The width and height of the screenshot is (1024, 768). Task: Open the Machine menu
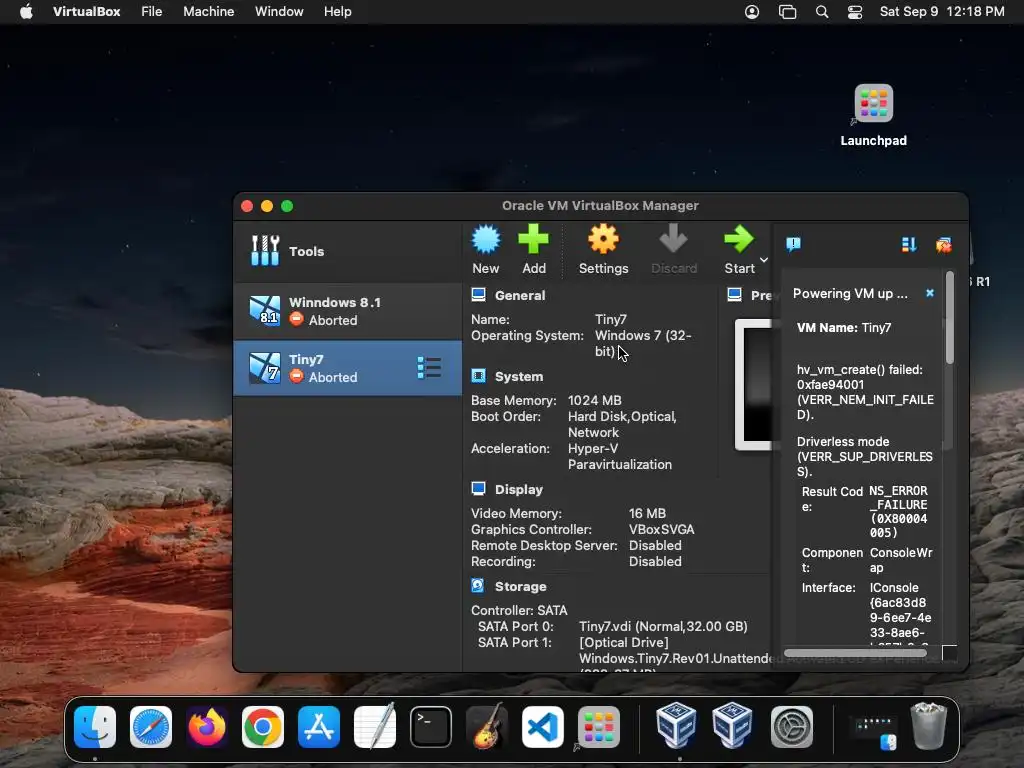pos(208,12)
